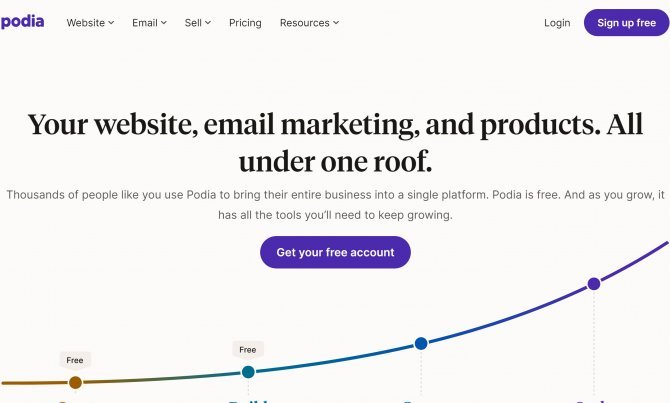Click the Sell navigation label
670x403 pixels.
point(193,23)
